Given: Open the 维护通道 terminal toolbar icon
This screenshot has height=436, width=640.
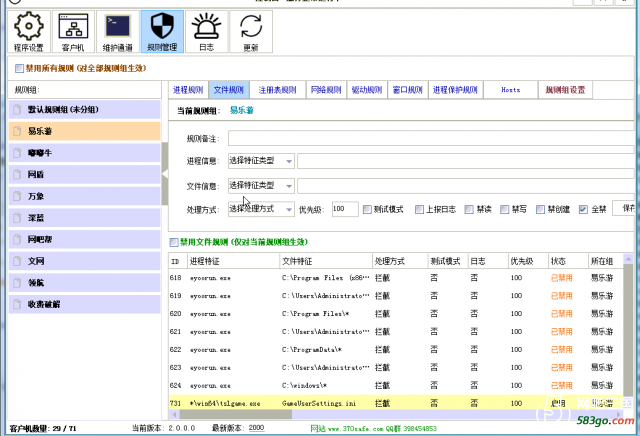Looking at the screenshot, I should click(x=118, y=32).
